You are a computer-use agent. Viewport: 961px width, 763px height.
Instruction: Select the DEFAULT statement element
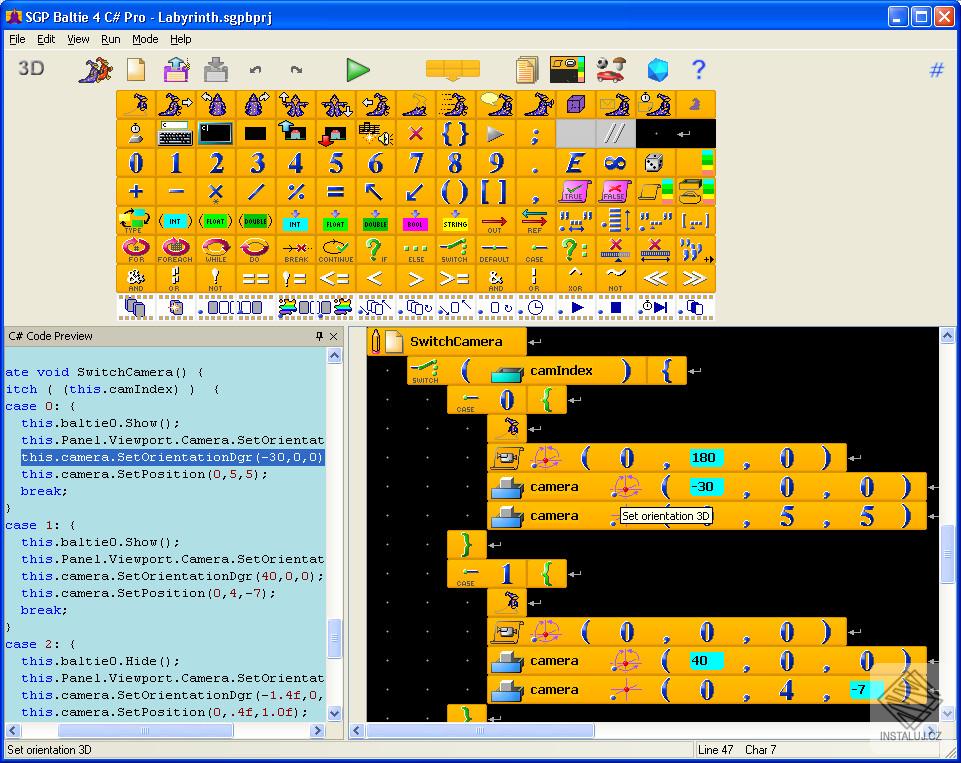(x=495, y=250)
